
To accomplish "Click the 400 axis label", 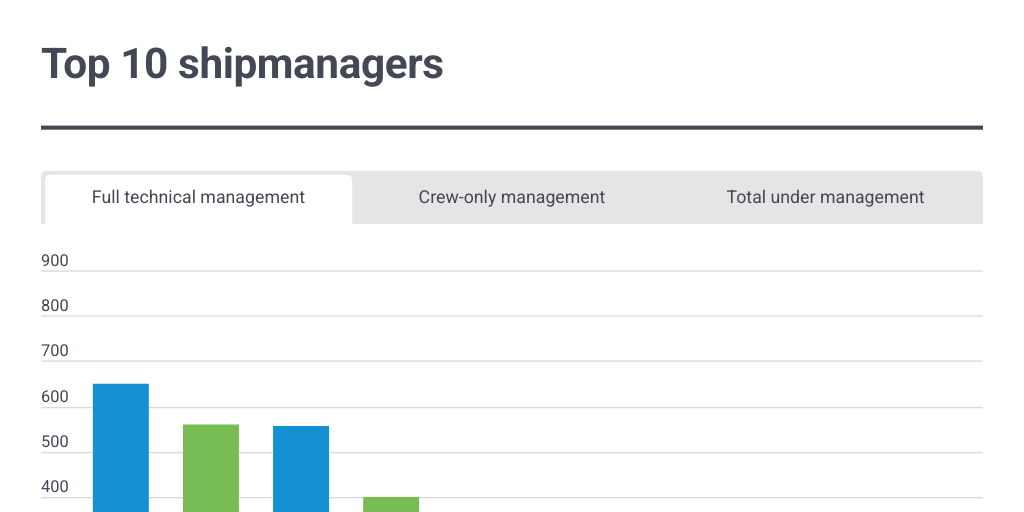I will 55,487.
